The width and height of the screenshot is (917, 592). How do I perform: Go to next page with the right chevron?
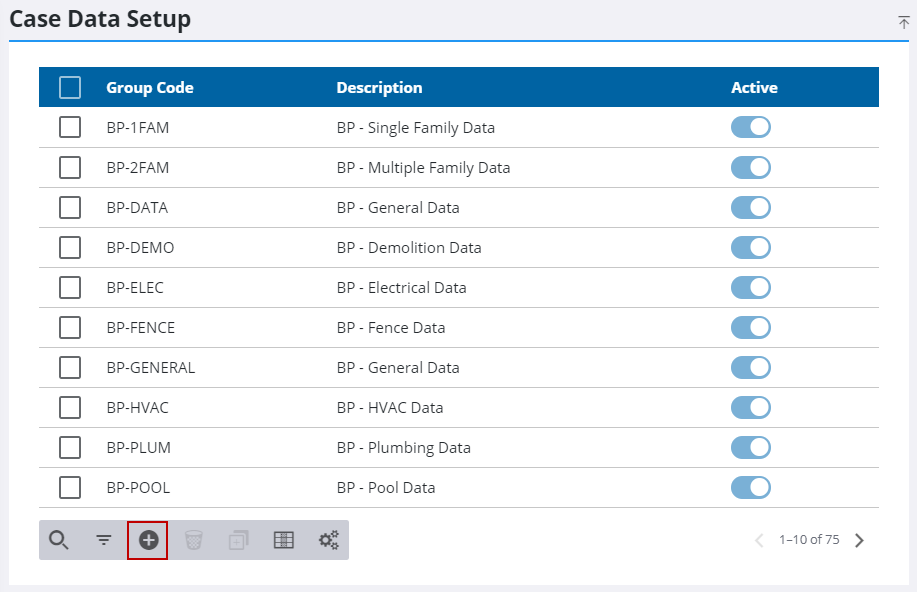(x=859, y=540)
